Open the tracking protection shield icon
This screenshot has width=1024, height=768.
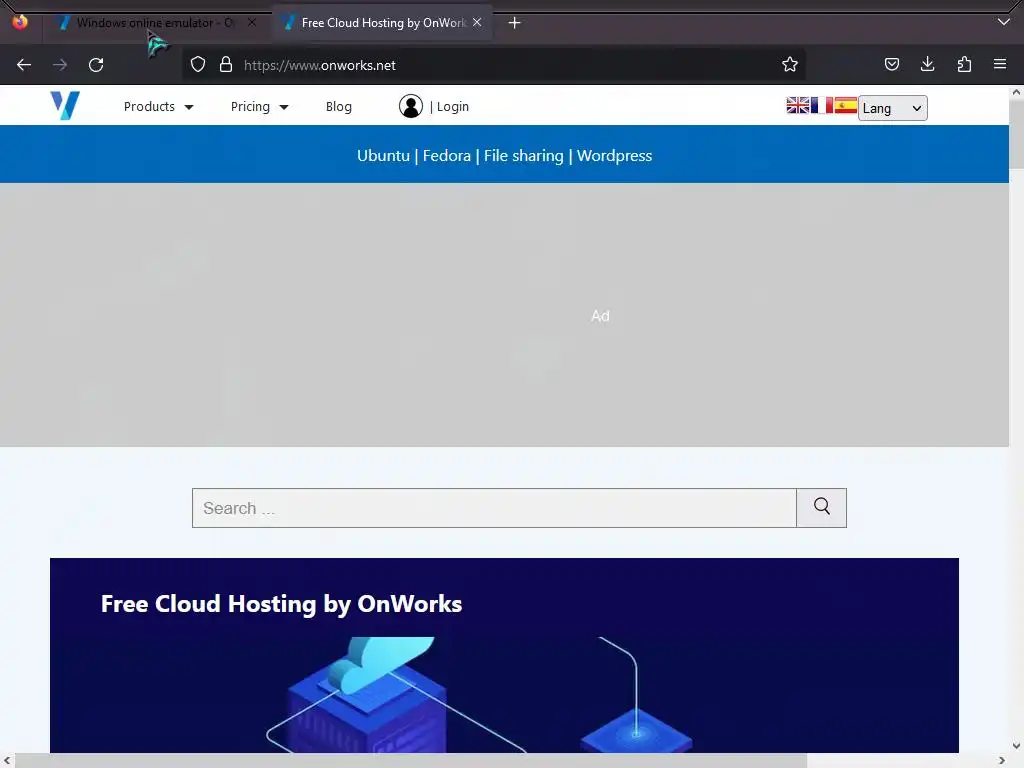pyautogui.click(x=198, y=64)
